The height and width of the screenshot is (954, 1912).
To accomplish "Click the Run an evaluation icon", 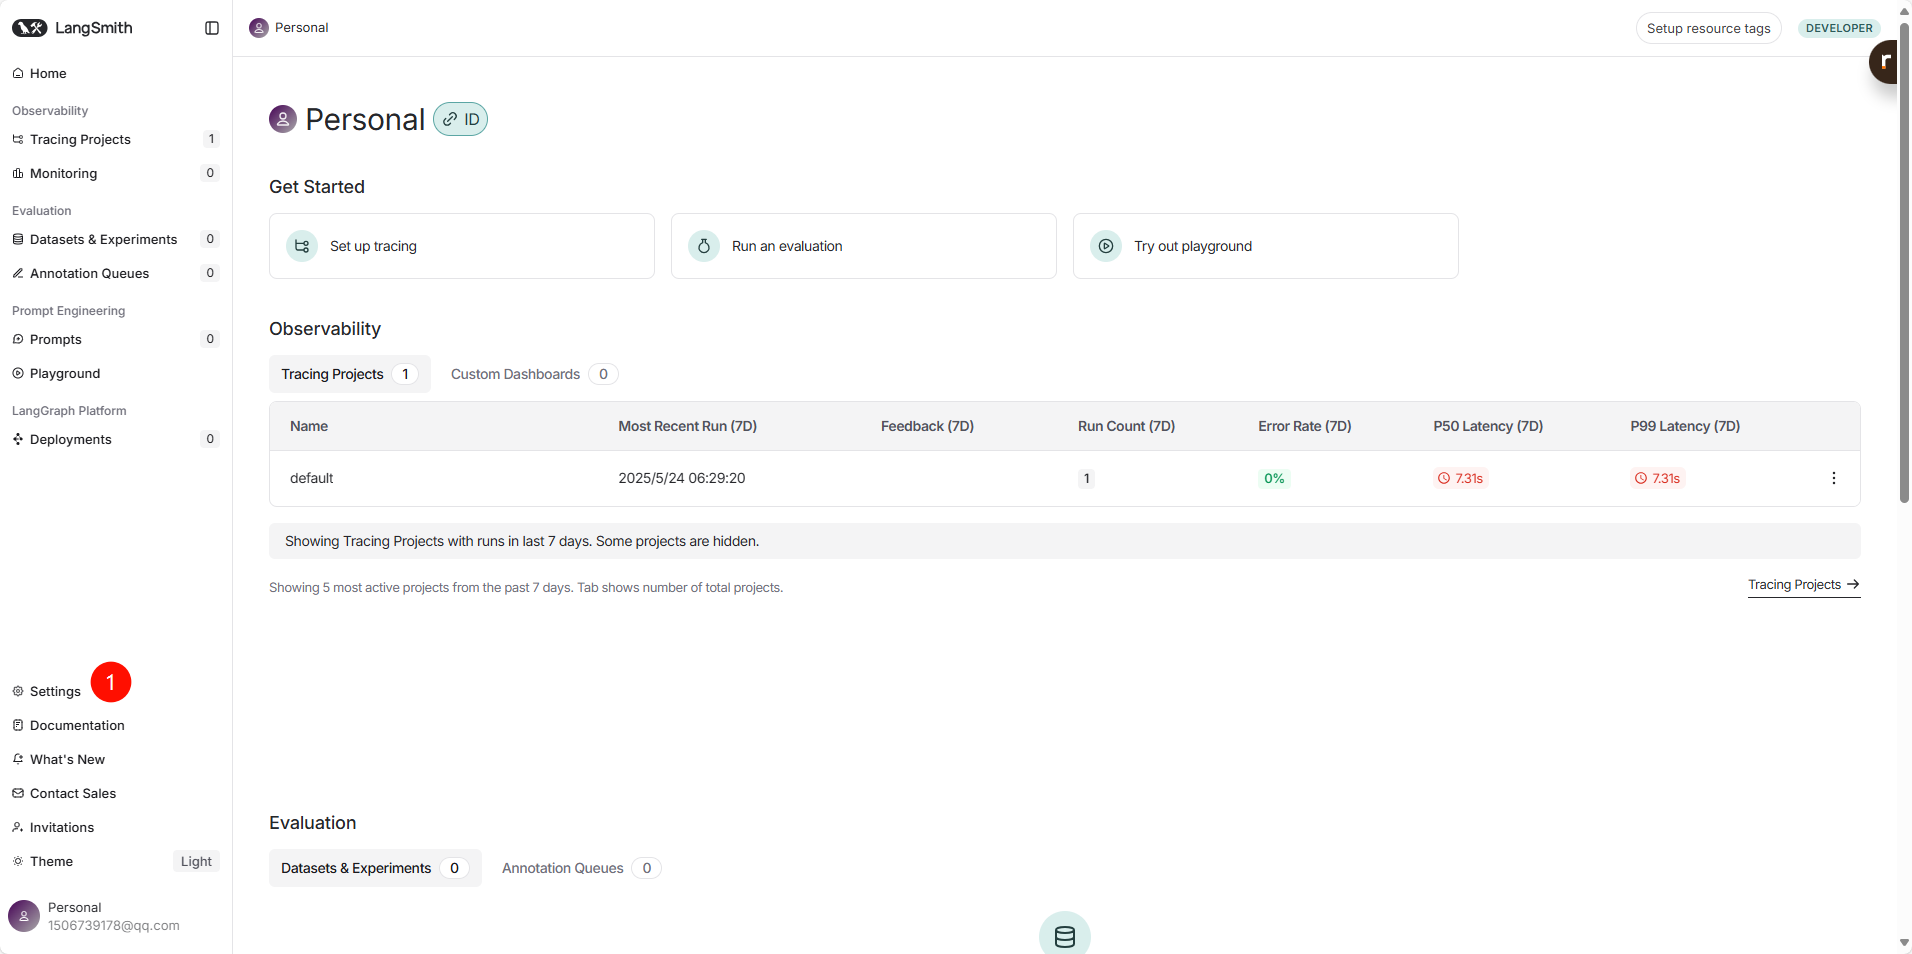I will pyautogui.click(x=704, y=246).
